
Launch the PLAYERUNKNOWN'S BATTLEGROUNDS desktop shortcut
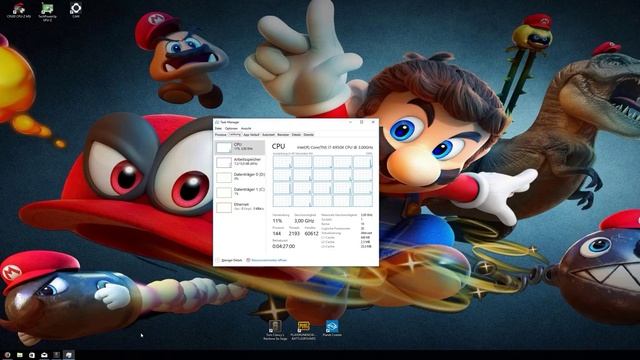303,330
